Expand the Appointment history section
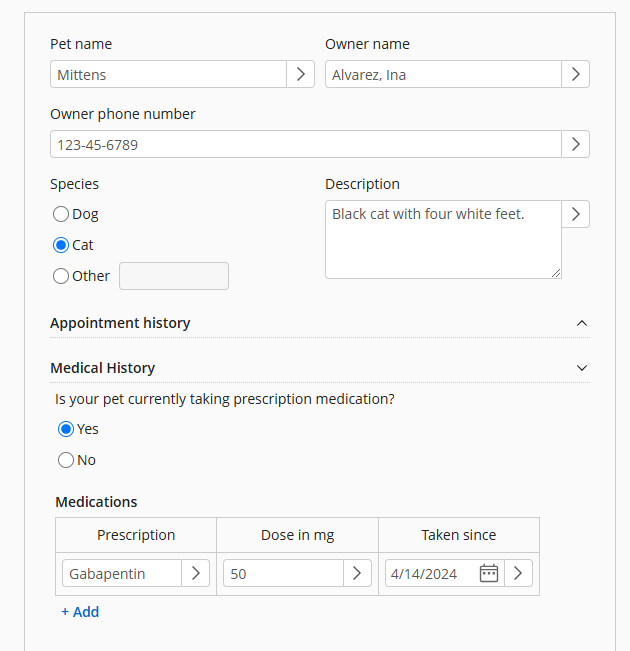This screenshot has width=630, height=651. [x=582, y=323]
